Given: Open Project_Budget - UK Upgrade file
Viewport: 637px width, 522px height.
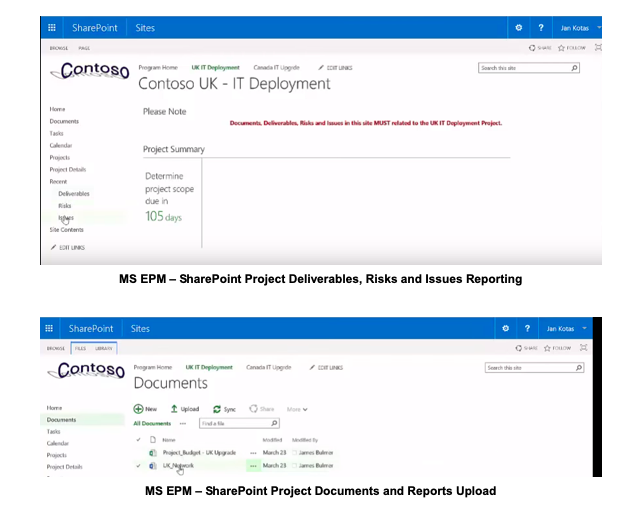Looking at the screenshot, I should click(199, 453).
